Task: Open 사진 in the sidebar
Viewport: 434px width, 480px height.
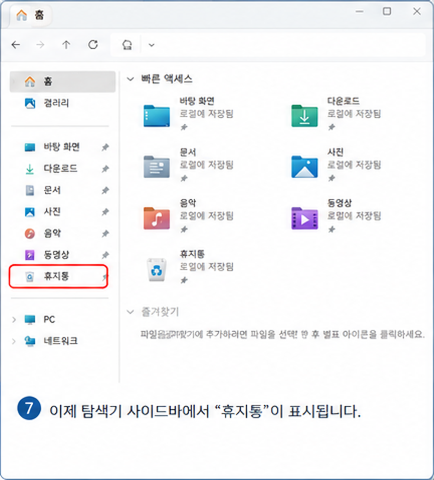Action: coord(62,212)
